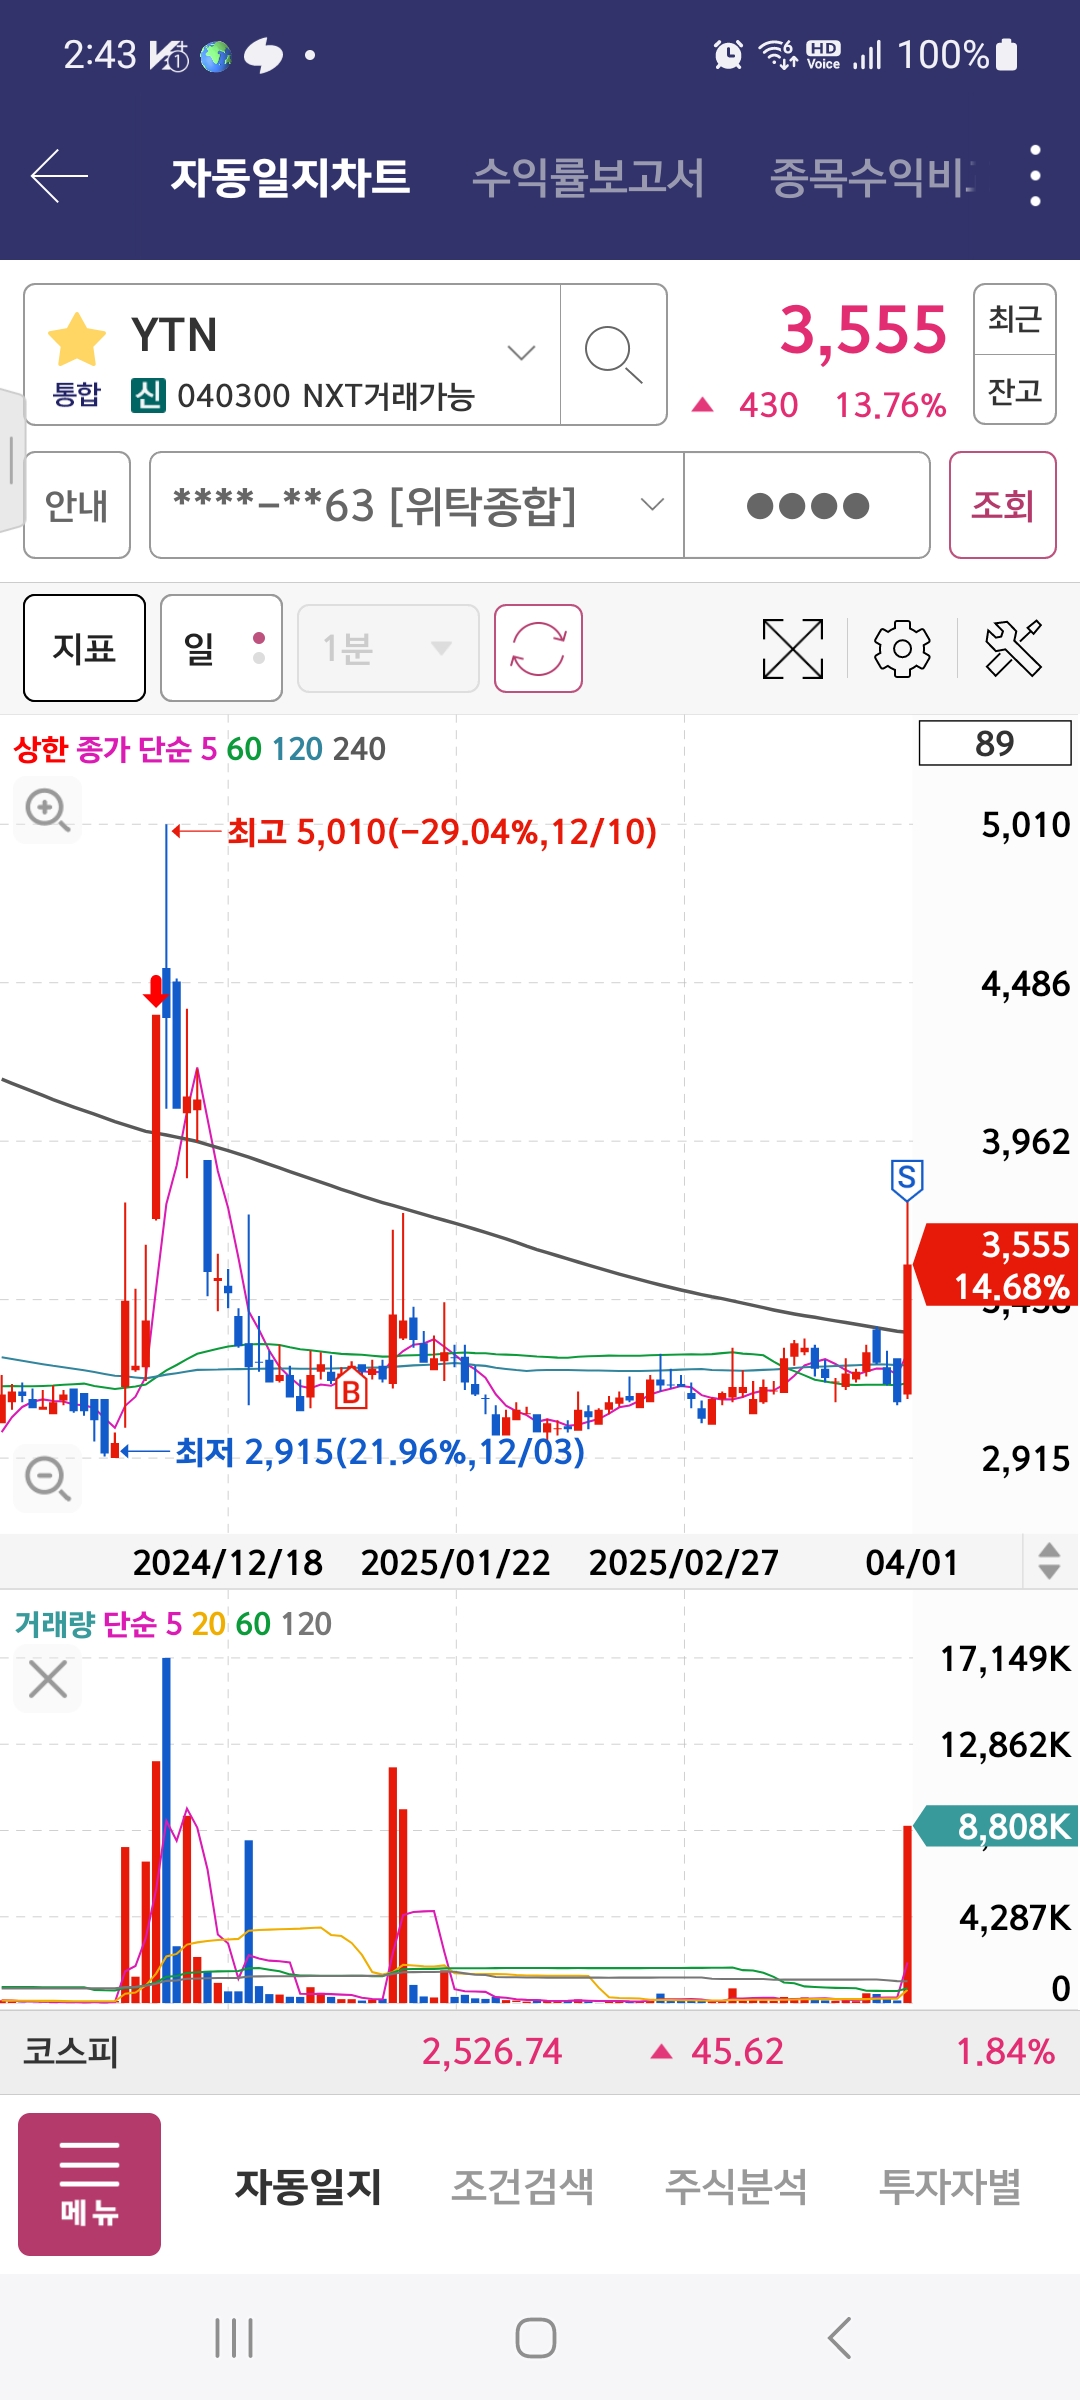Select 조건검색 bottom tab
This screenshot has height=2400, width=1080.
coord(522,2186)
